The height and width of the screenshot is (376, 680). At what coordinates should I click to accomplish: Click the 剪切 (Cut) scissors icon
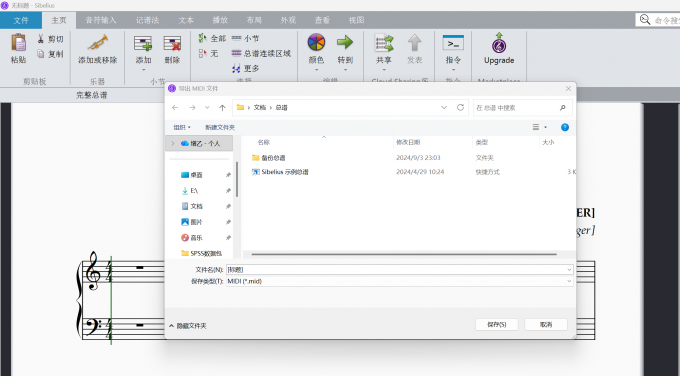click(x=41, y=39)
